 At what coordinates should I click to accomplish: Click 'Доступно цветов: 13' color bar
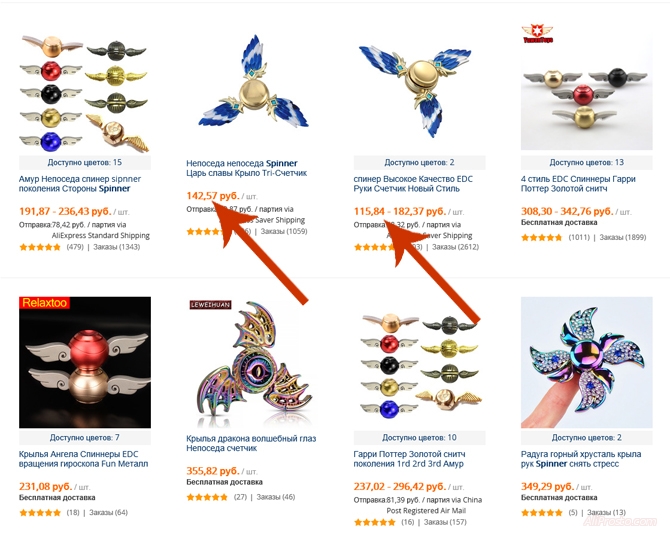[x=587, y=162]
